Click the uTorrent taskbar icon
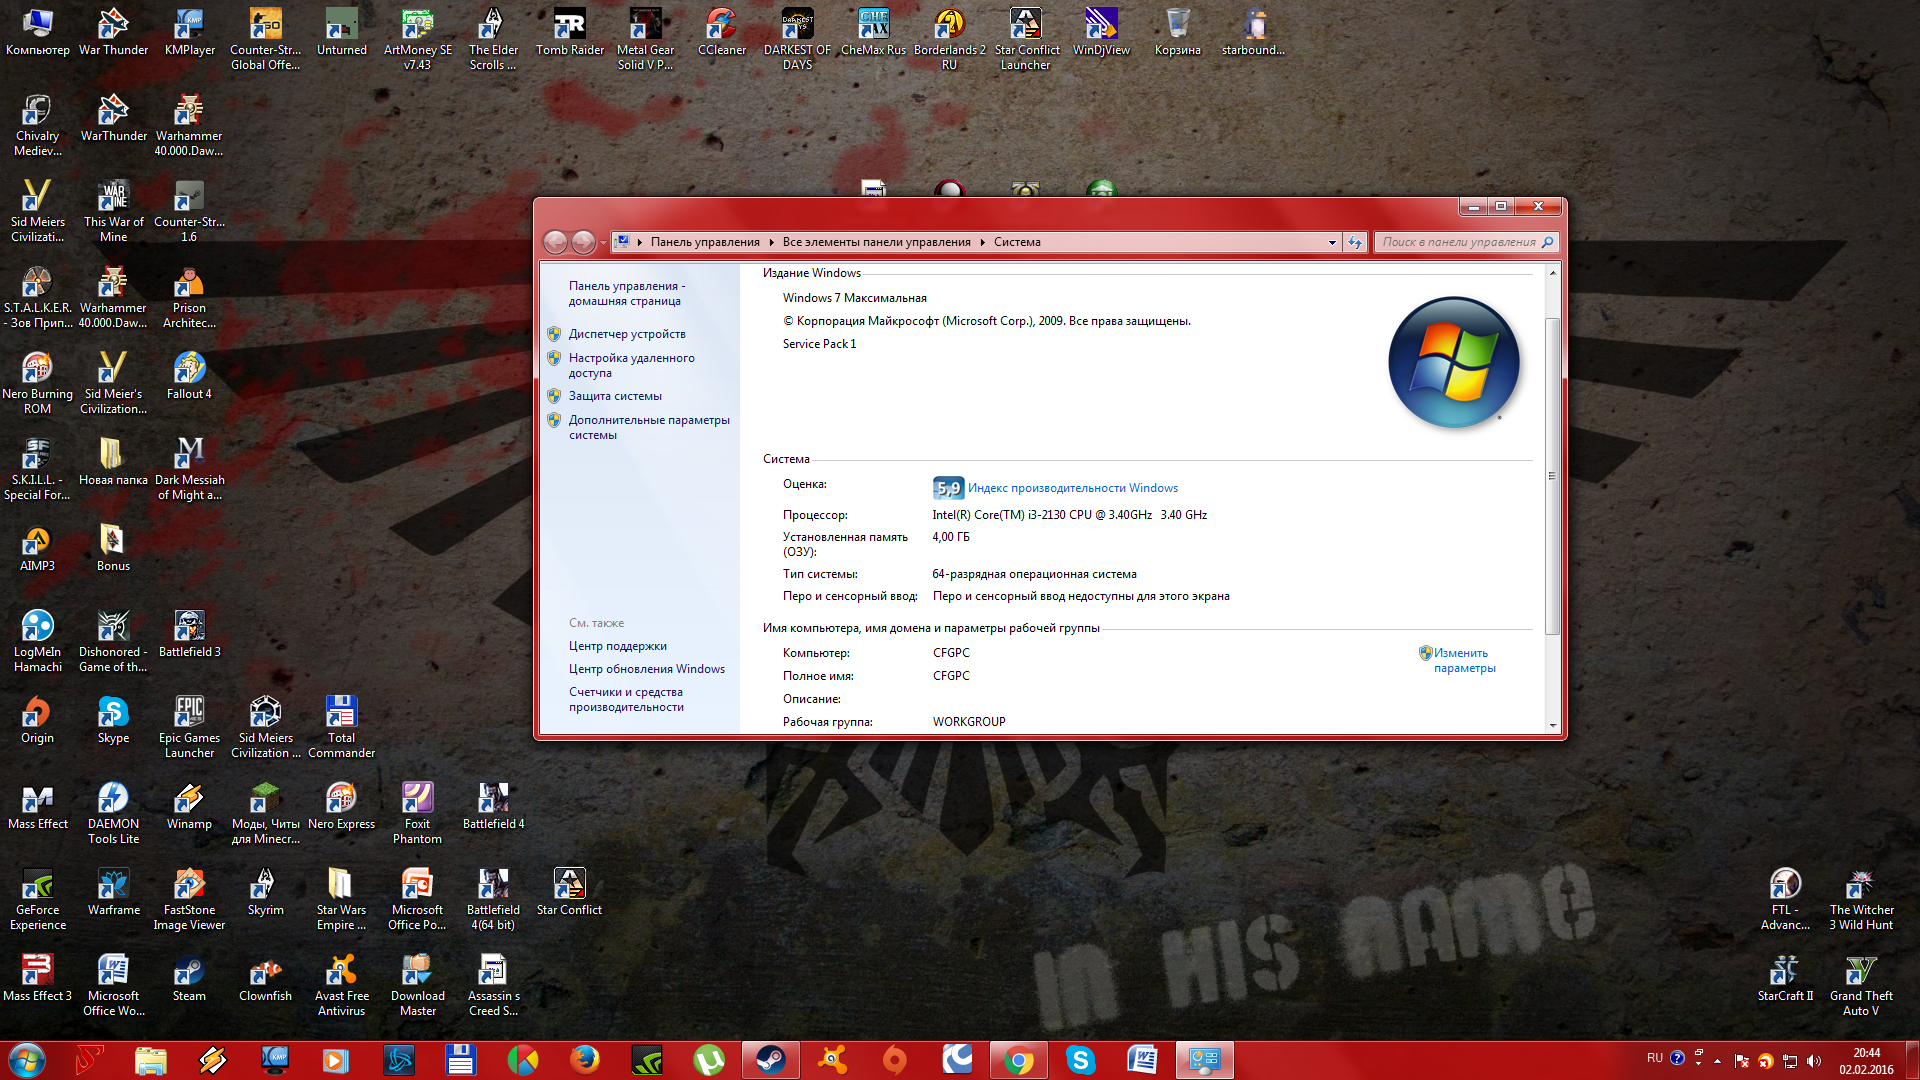Screen dimensions: 1920x1080 [709, 1060]
